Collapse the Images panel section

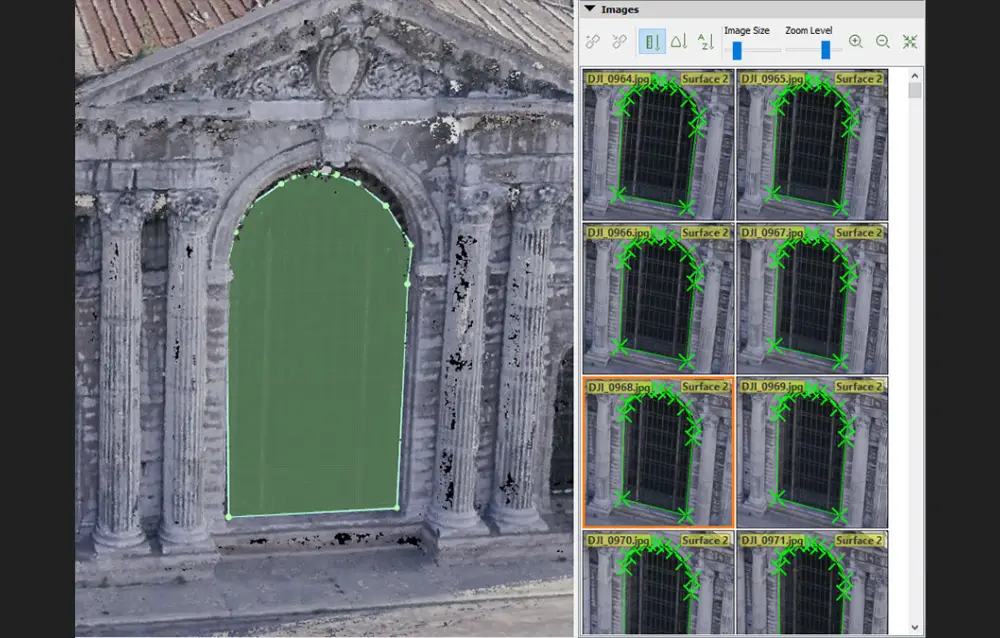[590, 9]
